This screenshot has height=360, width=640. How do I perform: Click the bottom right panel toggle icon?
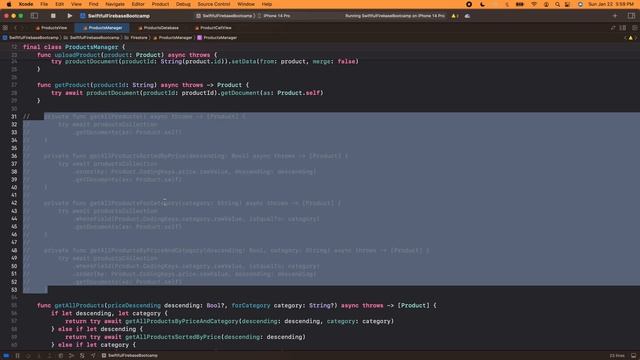point(633,356)
